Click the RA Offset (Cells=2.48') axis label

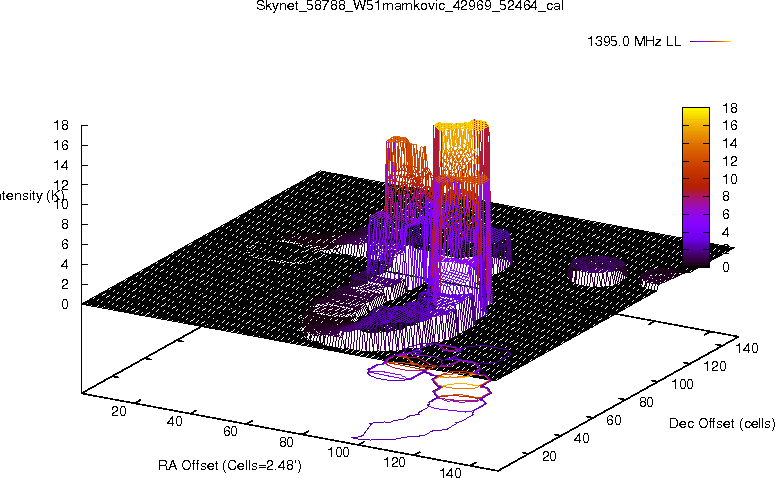[x=230, y=465]
